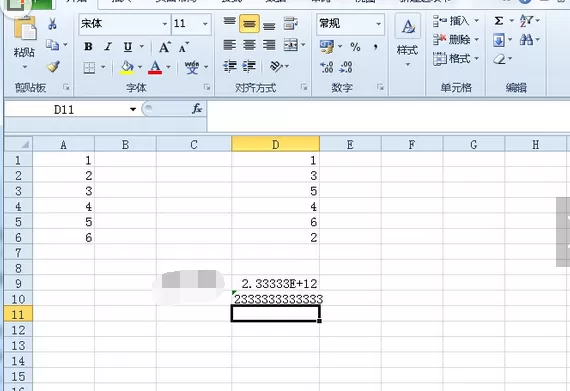Viewport: 570px width, 391px height.
Task: Apply yellow fill color bucket
Action: coord(127,68)
